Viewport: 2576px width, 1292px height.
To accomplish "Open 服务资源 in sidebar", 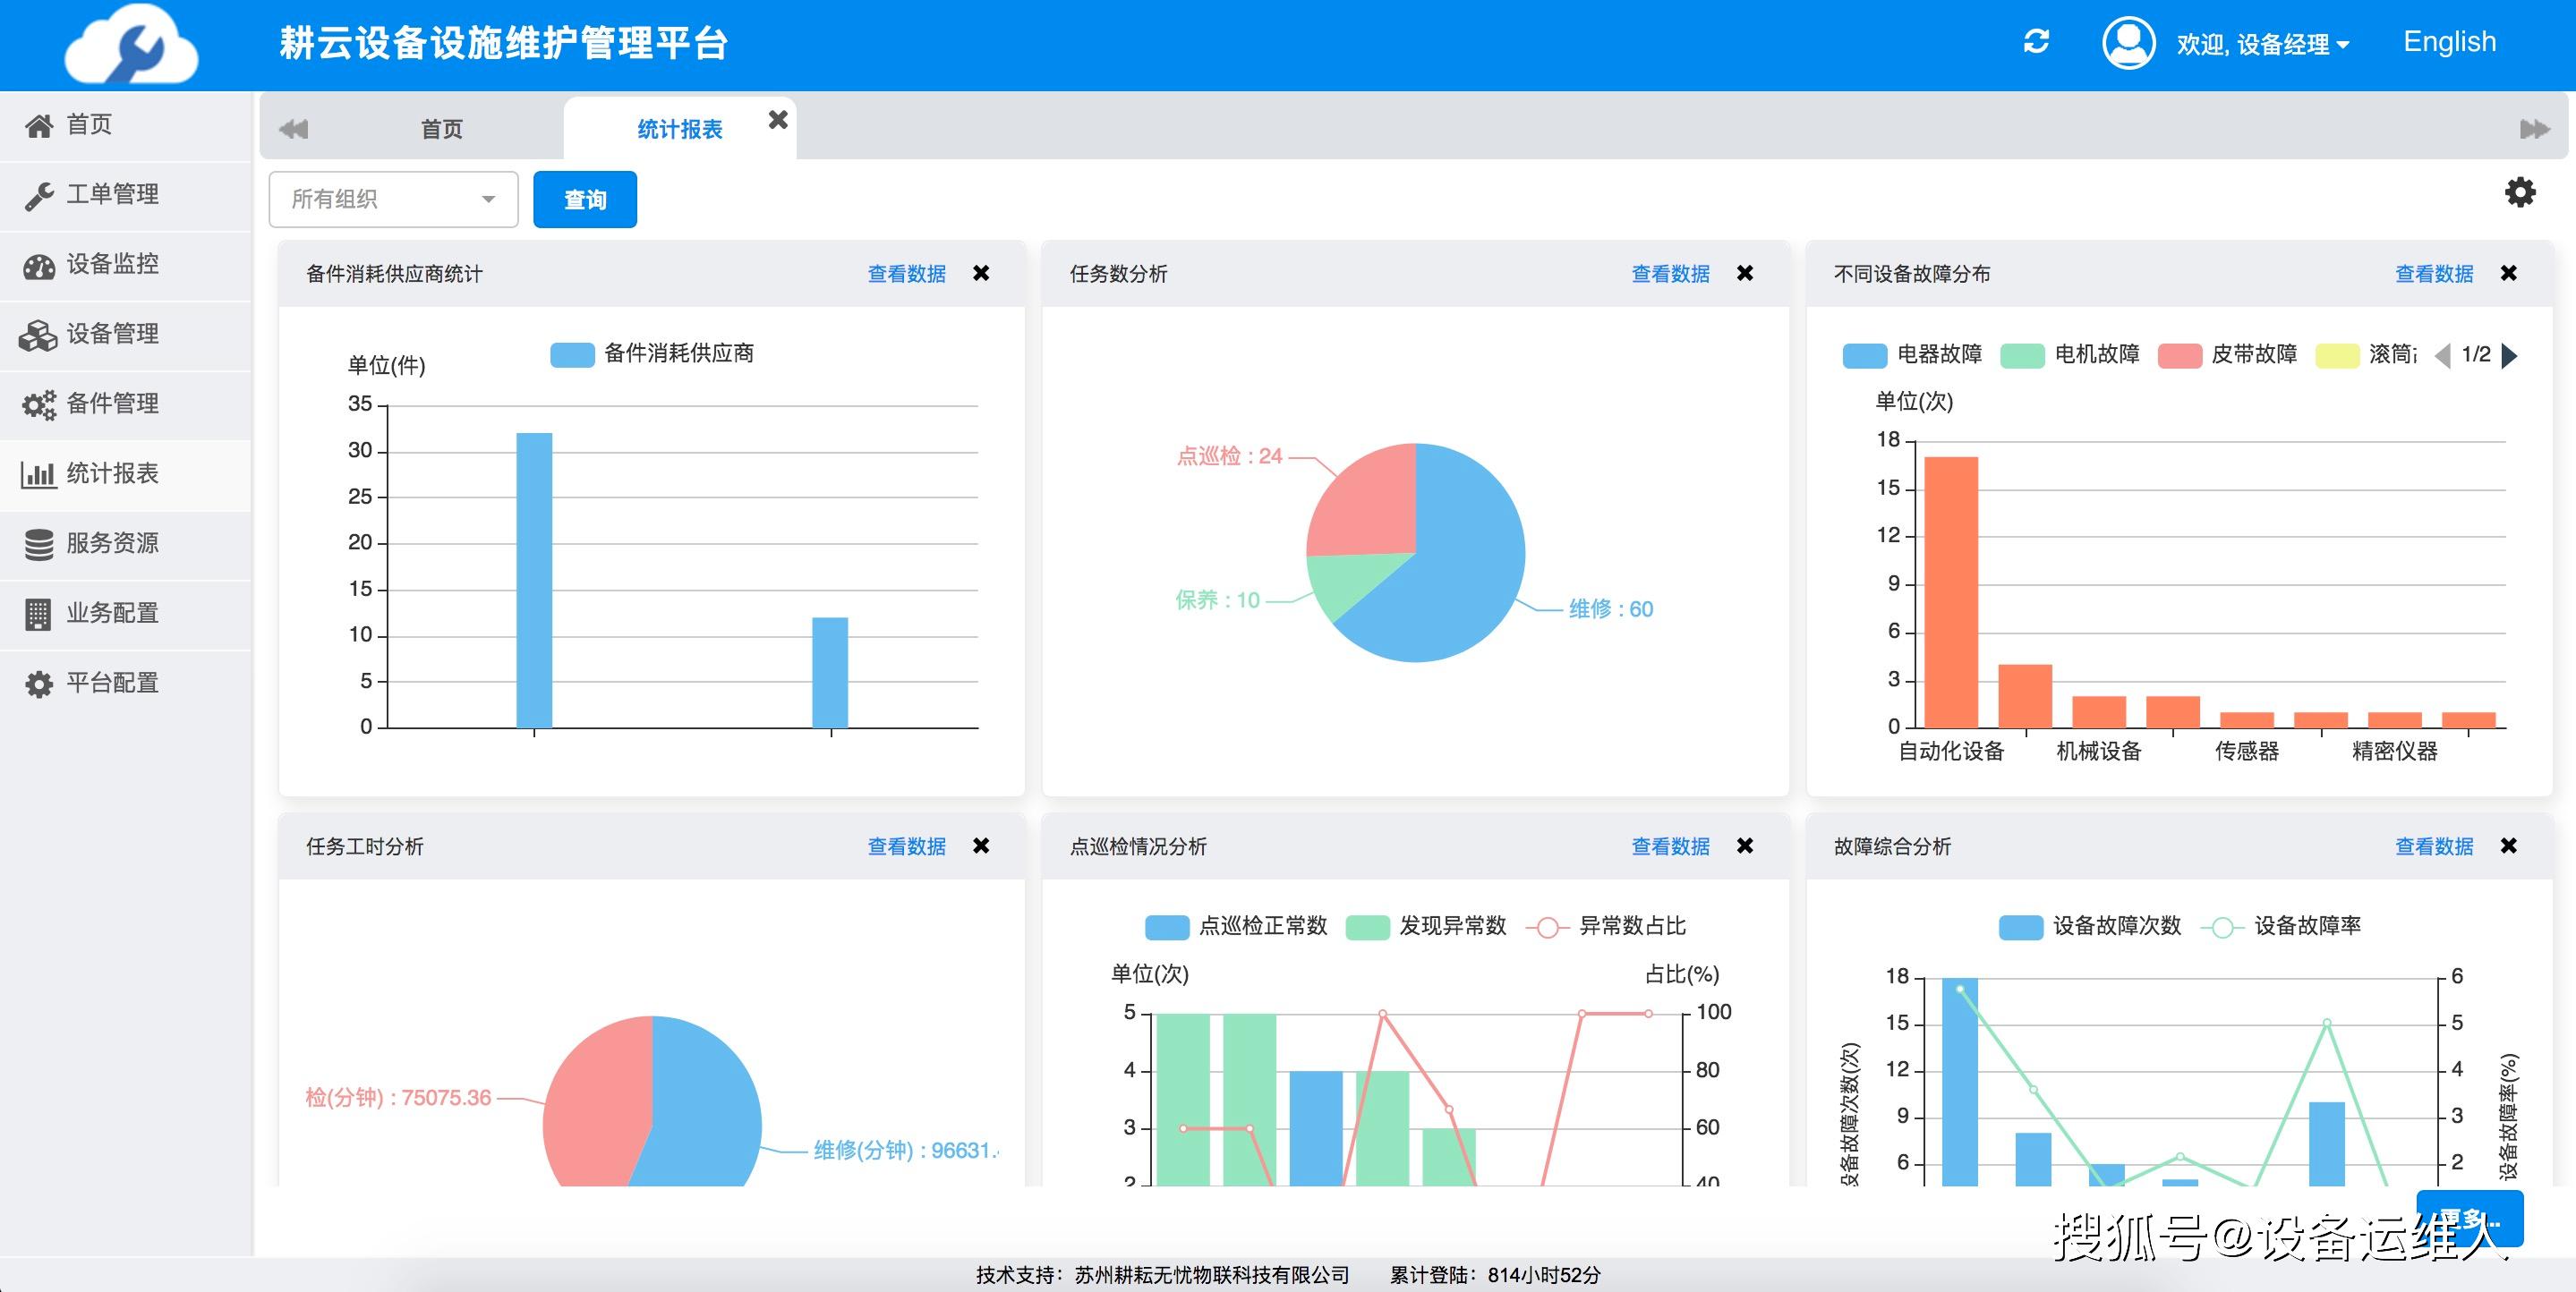I will [112, 543].
